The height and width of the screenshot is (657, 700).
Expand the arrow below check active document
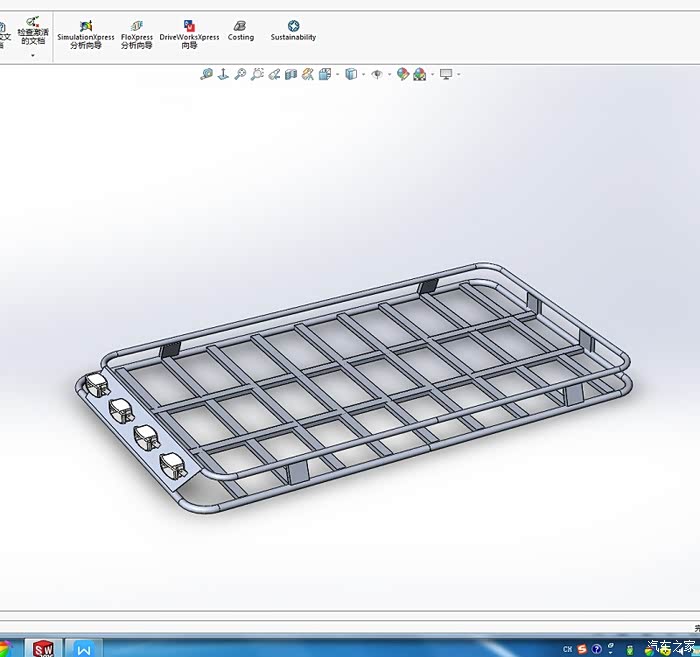coord(33,55)
